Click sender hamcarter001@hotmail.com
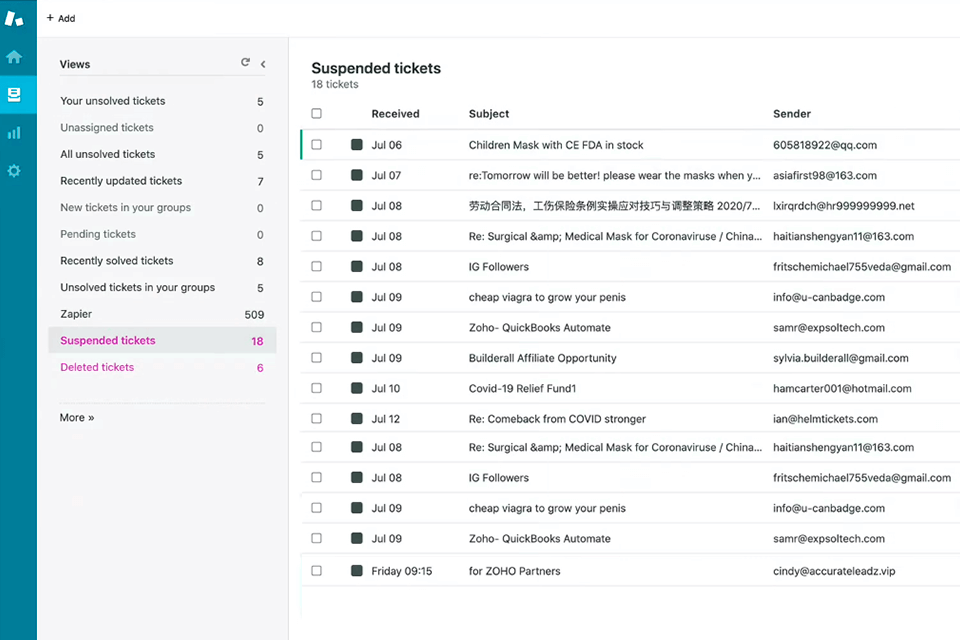Screen dimensions: 960x640 tap(842, 389)
